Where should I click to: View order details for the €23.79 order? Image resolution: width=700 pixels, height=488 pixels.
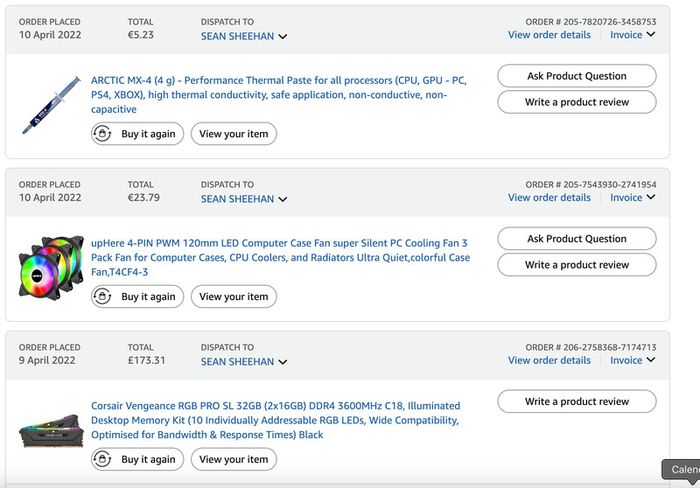click(x=549, y=197)
